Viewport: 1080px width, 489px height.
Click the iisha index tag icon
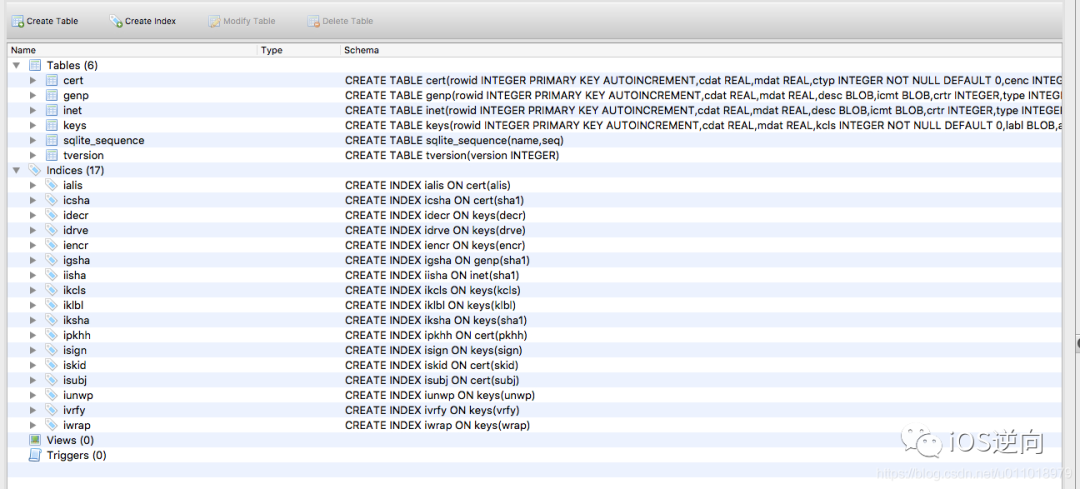click(52, 275)
